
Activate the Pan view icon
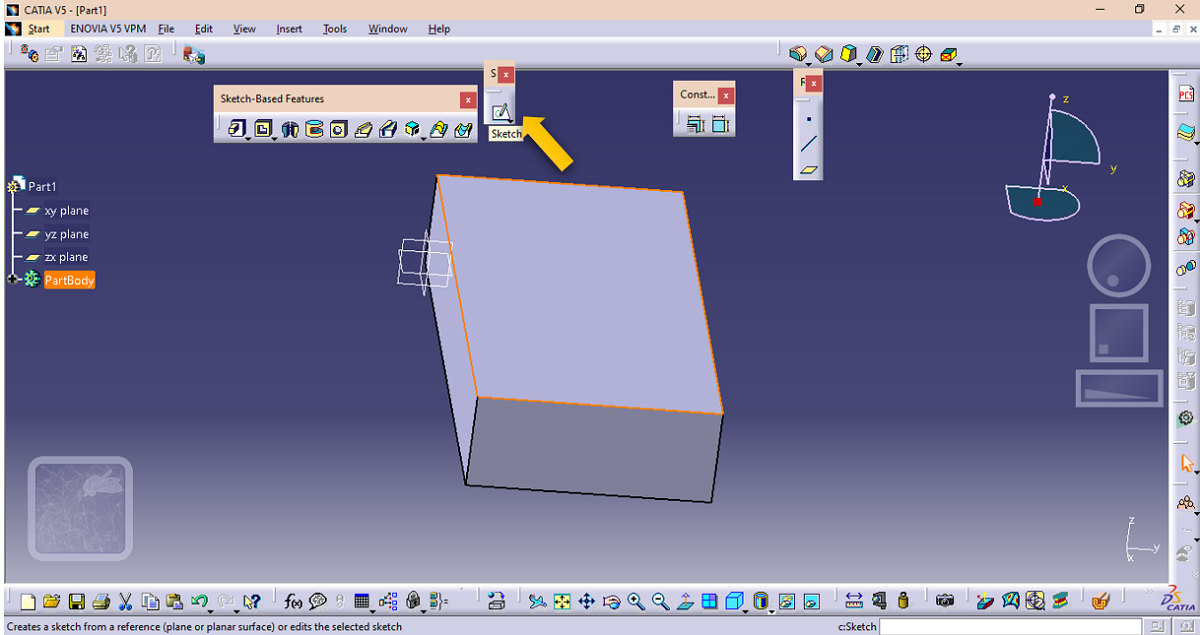coord(587,601)
